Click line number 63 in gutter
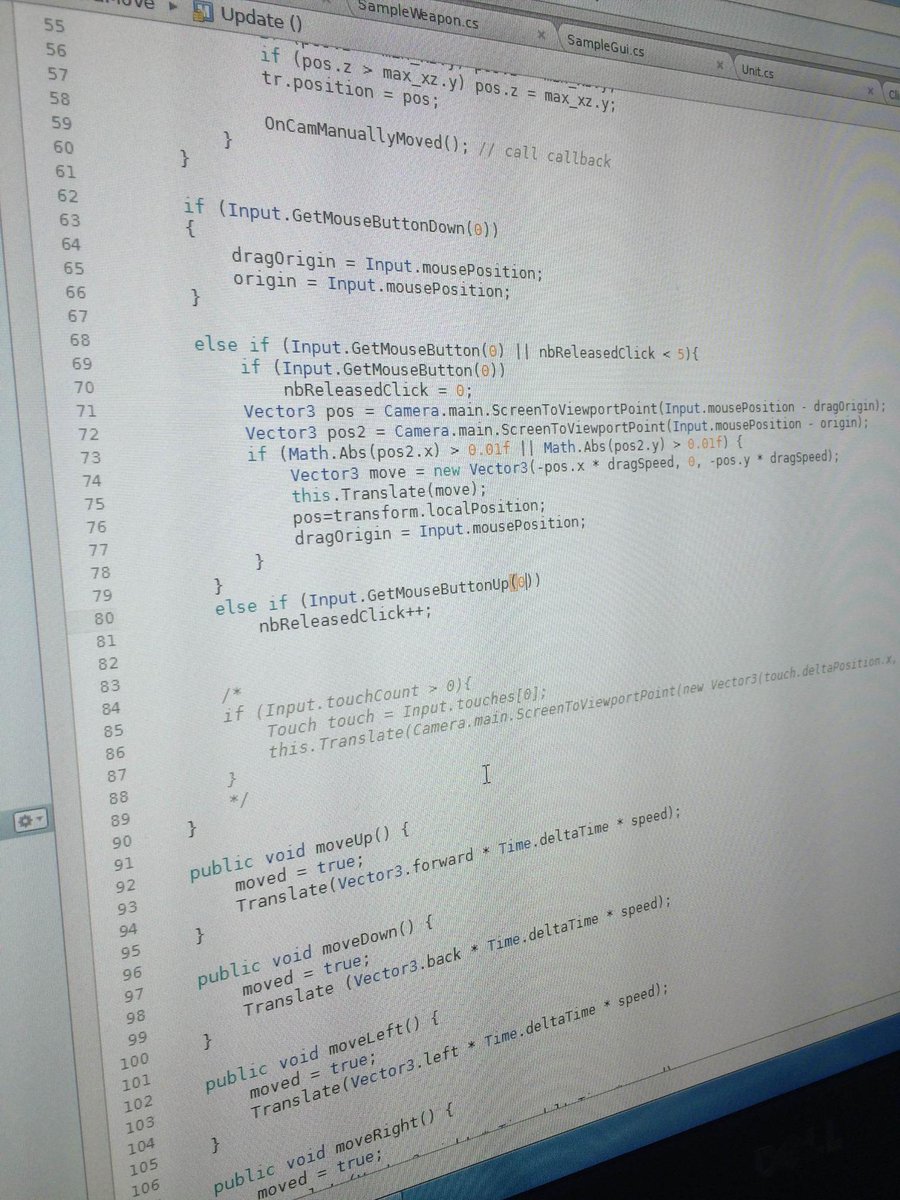900x1200 pixels. point(70,221)
